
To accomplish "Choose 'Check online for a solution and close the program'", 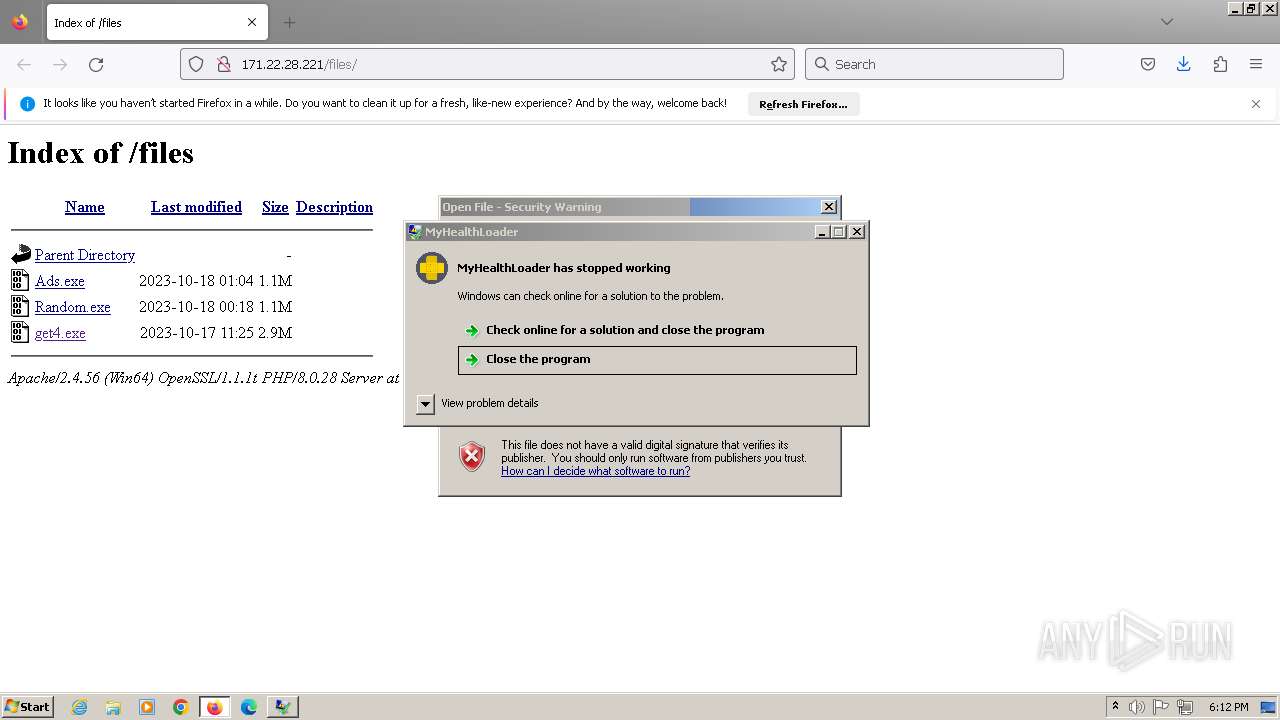I will tap(625, 330).
